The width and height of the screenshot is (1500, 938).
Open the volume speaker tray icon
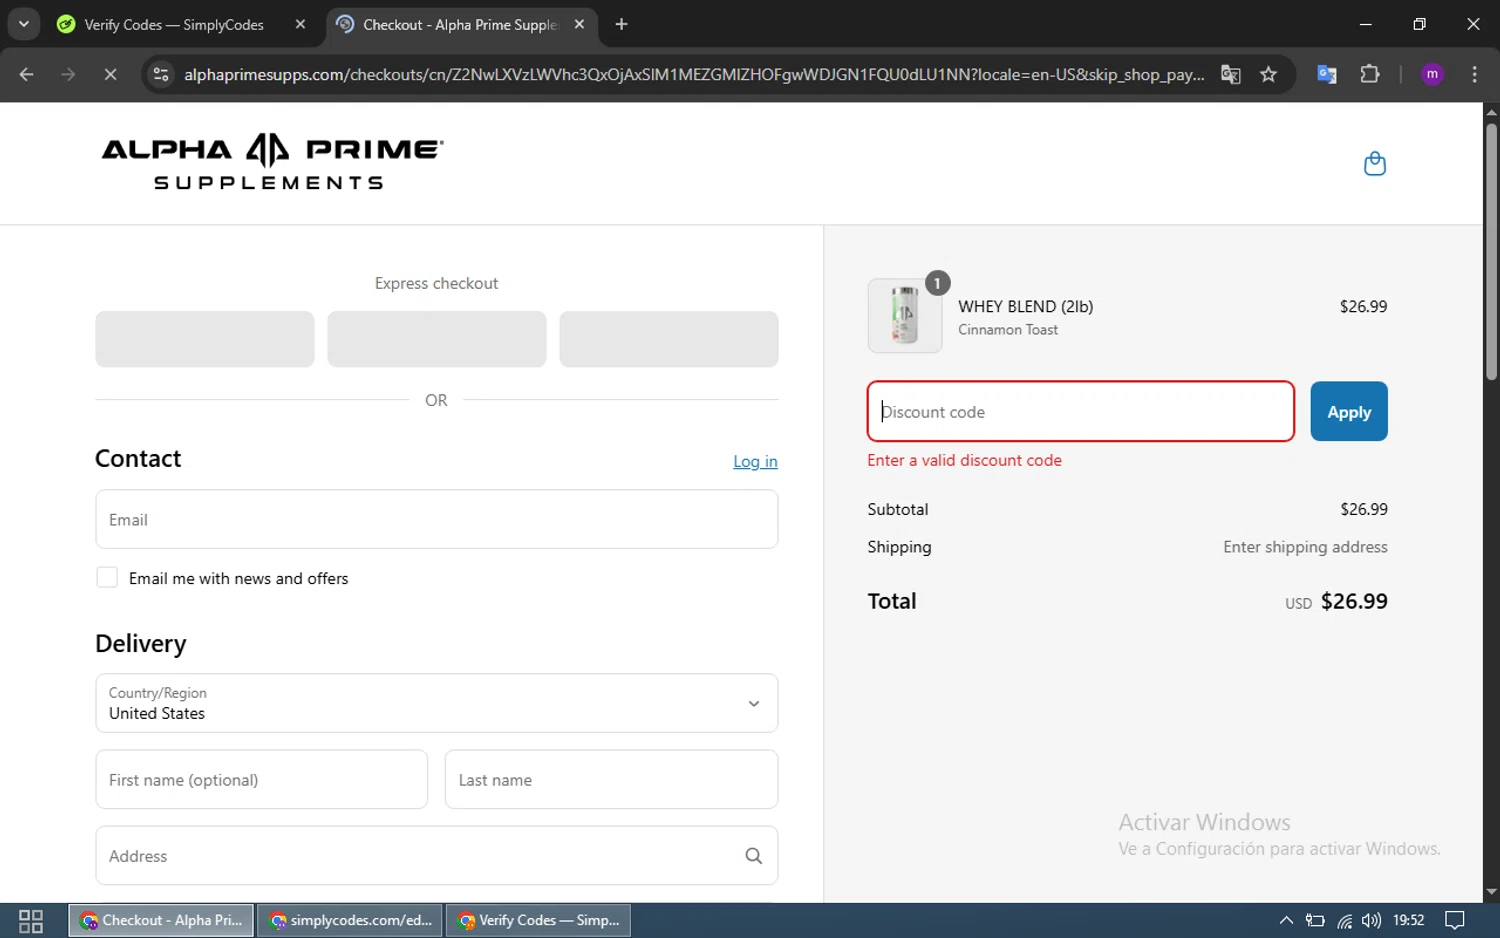tap(1371, 920)
